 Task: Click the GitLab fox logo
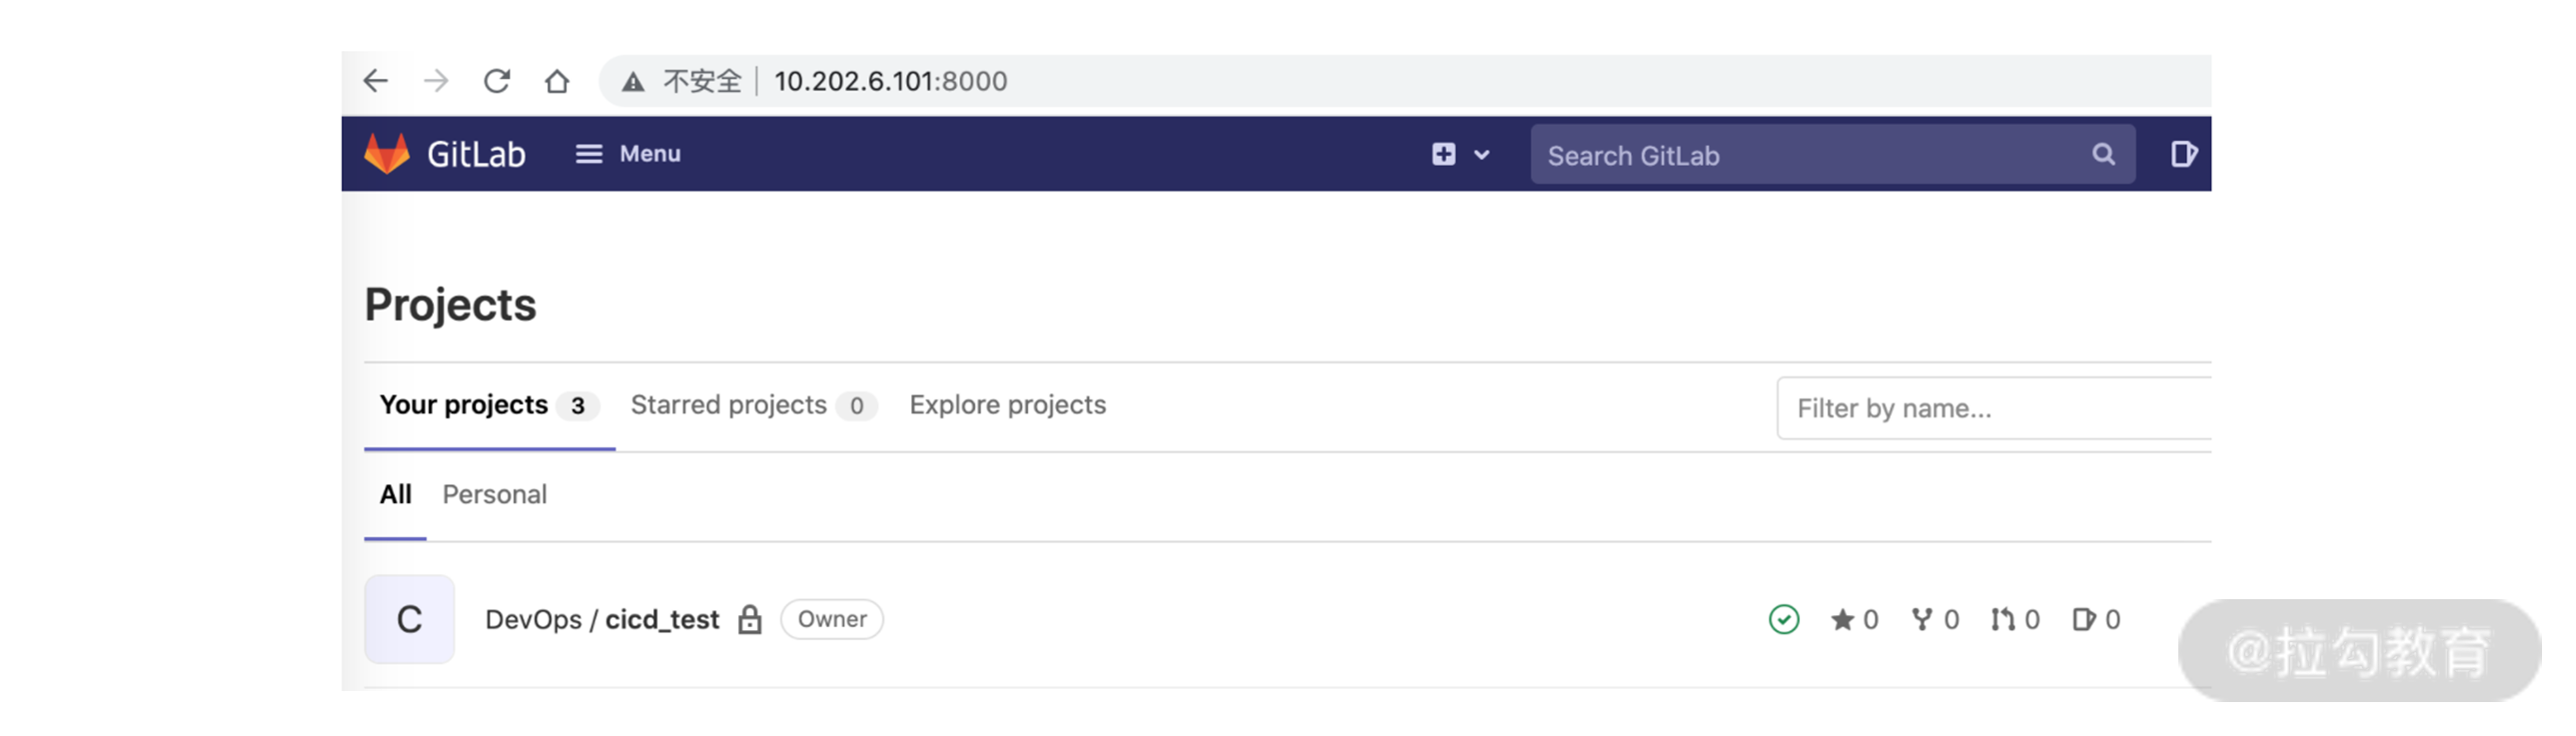(x=387, y=154)
